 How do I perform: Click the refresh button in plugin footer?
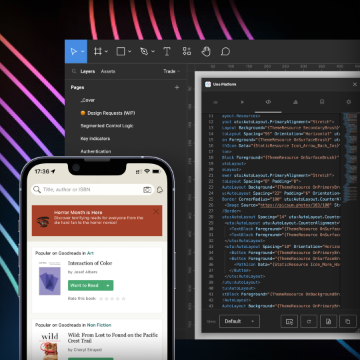[309, 322]
